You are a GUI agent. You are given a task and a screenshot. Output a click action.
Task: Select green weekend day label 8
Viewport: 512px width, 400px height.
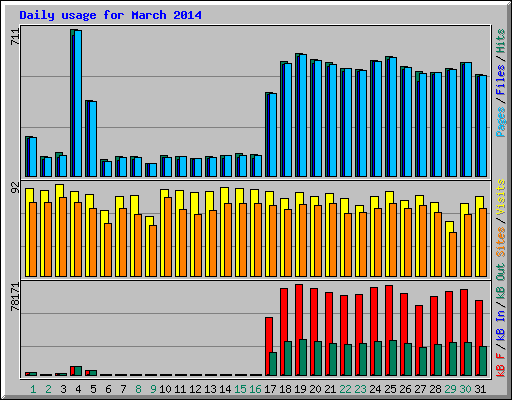pyautogui.click(x=138, y=389)
